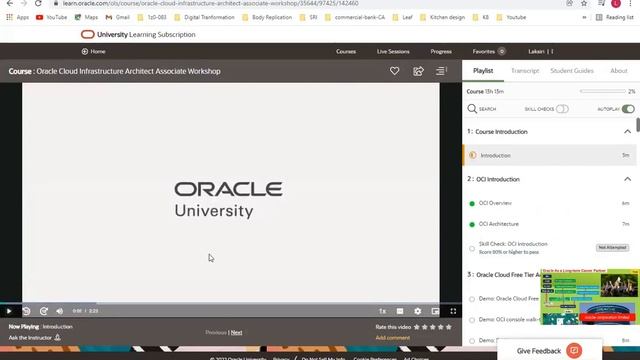Screen dimensions: 640x360
Task: Toggle closed captions in the player
Action: [x=400, y=311]
